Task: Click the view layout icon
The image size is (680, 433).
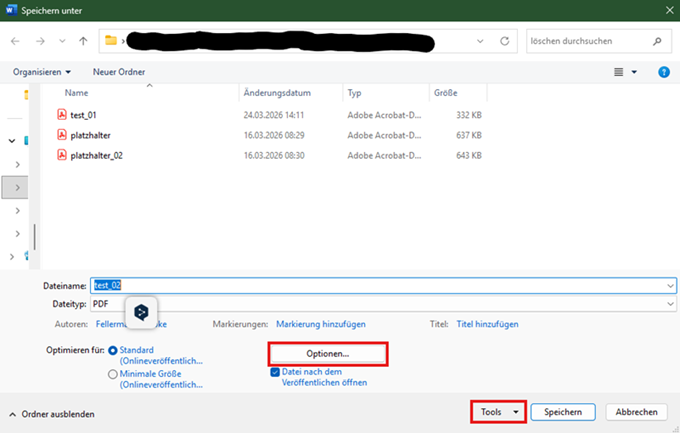Action: (620, 72)
